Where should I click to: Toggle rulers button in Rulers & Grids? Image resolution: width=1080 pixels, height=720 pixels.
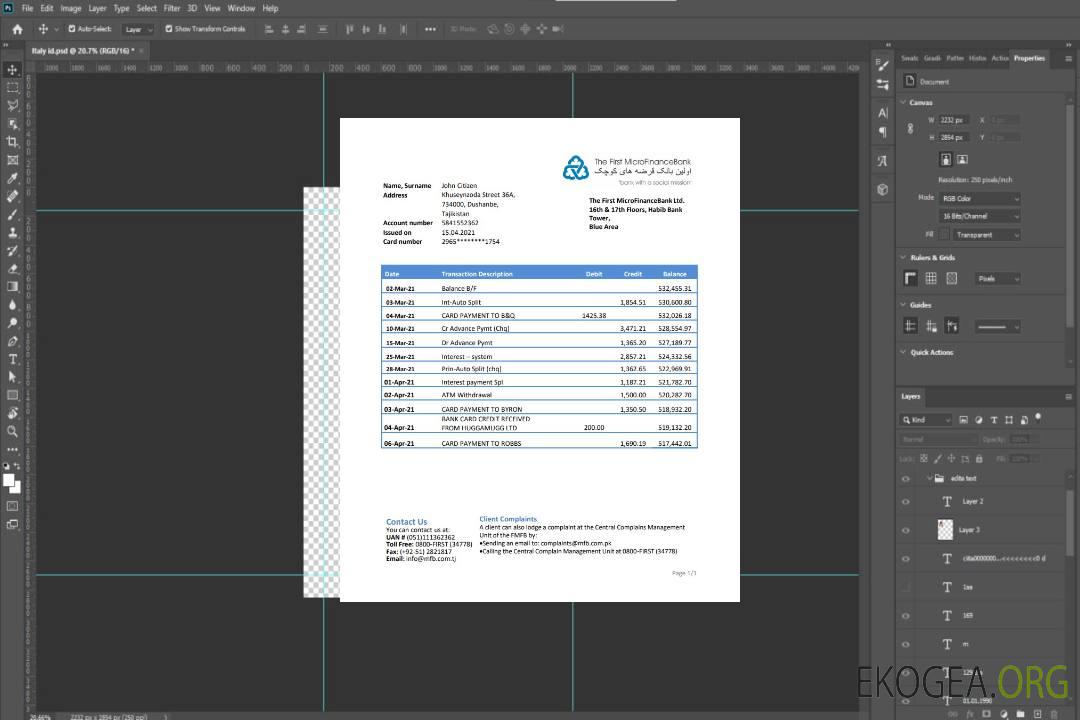[x=910, y=278]
